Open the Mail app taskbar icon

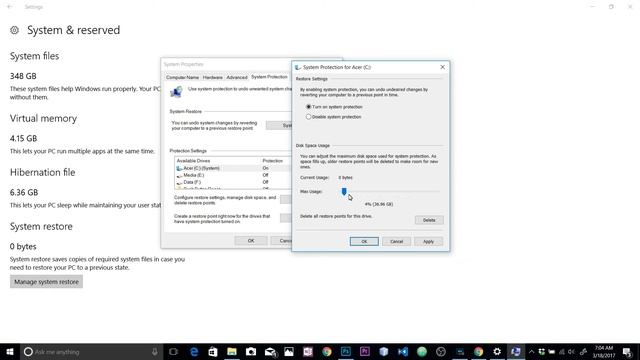(x=270, y=351)
